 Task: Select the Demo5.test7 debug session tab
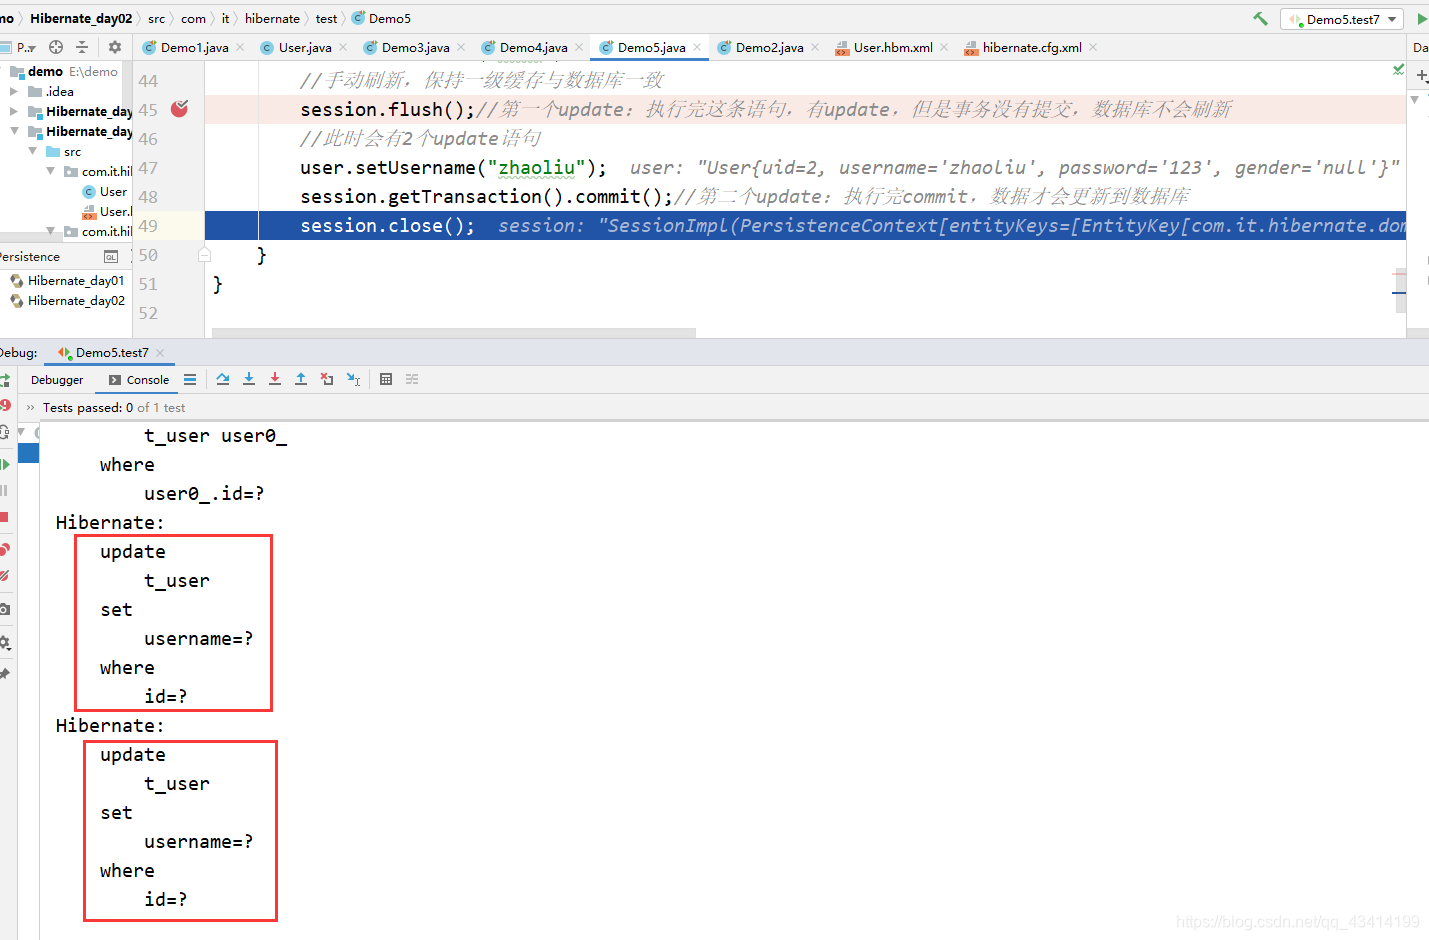112,352
